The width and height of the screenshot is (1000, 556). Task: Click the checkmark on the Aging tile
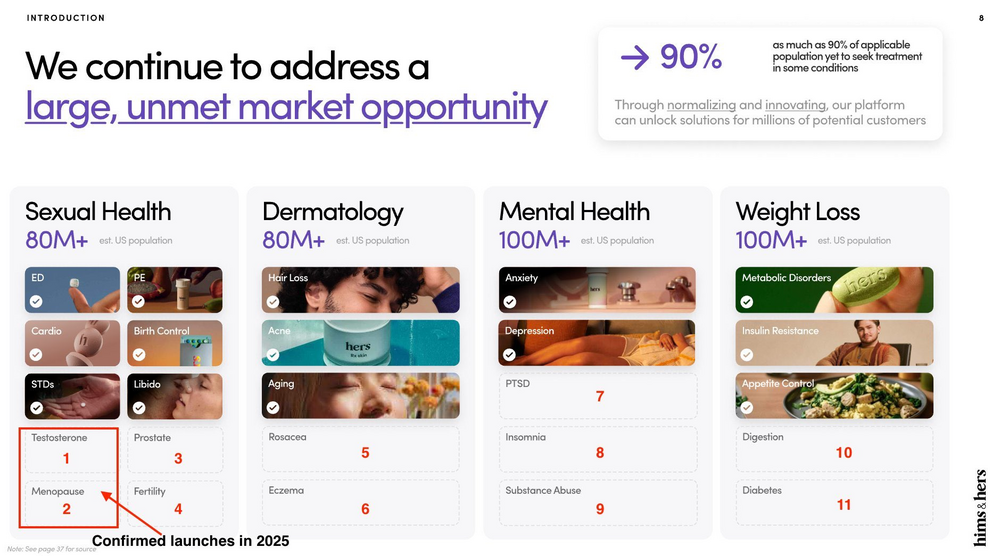tap(273, 407)
